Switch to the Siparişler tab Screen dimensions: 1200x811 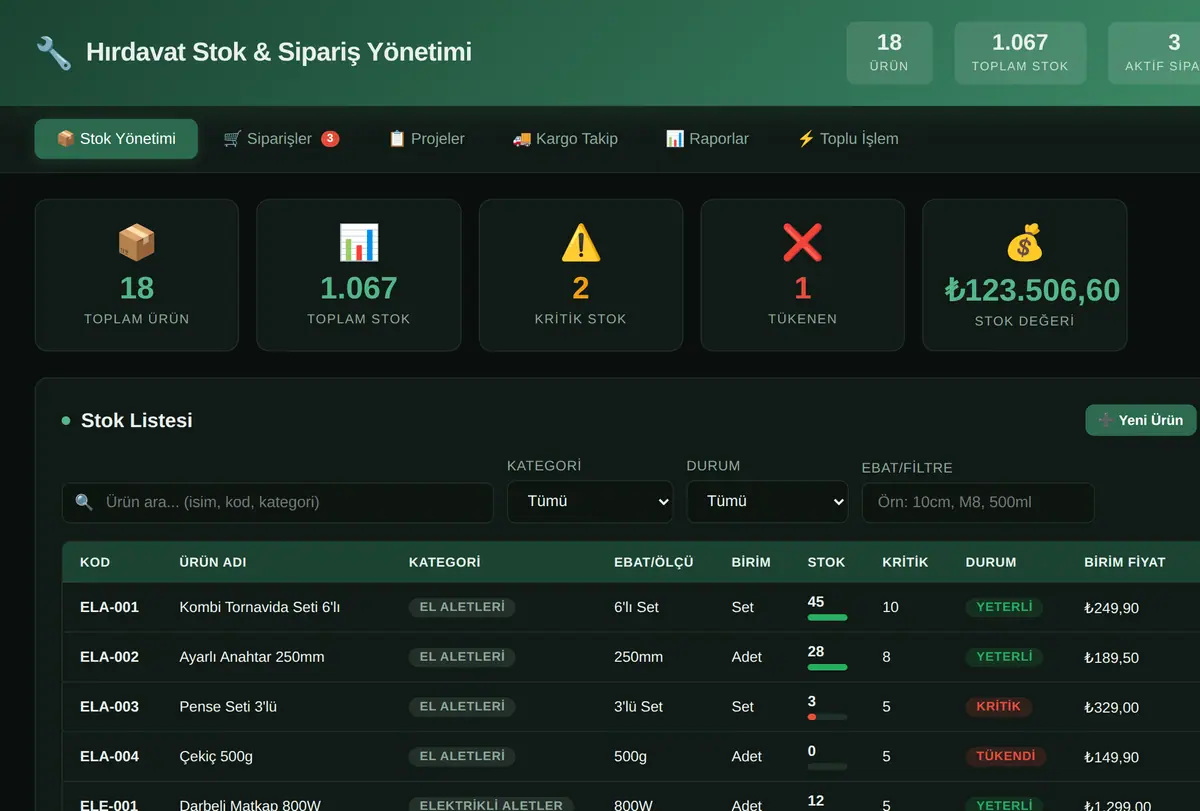click(x=281, y=139)
